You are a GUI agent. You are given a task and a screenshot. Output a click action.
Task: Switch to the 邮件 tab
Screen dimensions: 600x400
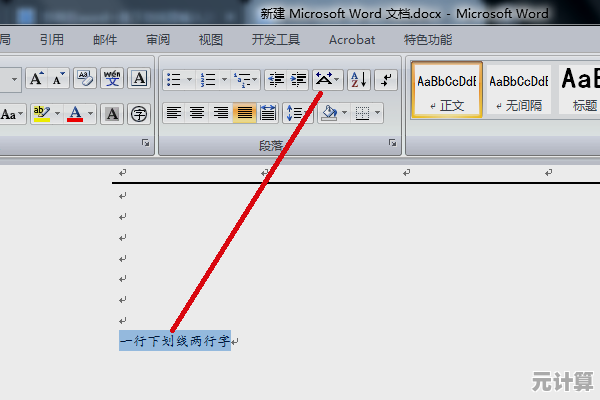(105, 40)
